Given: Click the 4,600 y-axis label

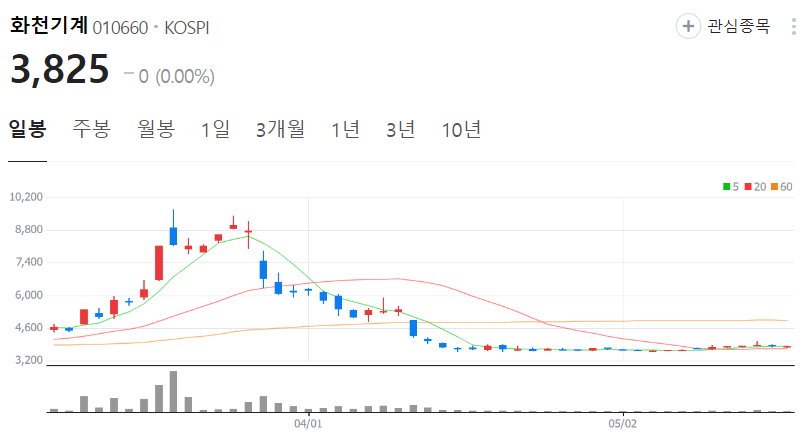Looking at the screenshot, I should coord(29,328).
